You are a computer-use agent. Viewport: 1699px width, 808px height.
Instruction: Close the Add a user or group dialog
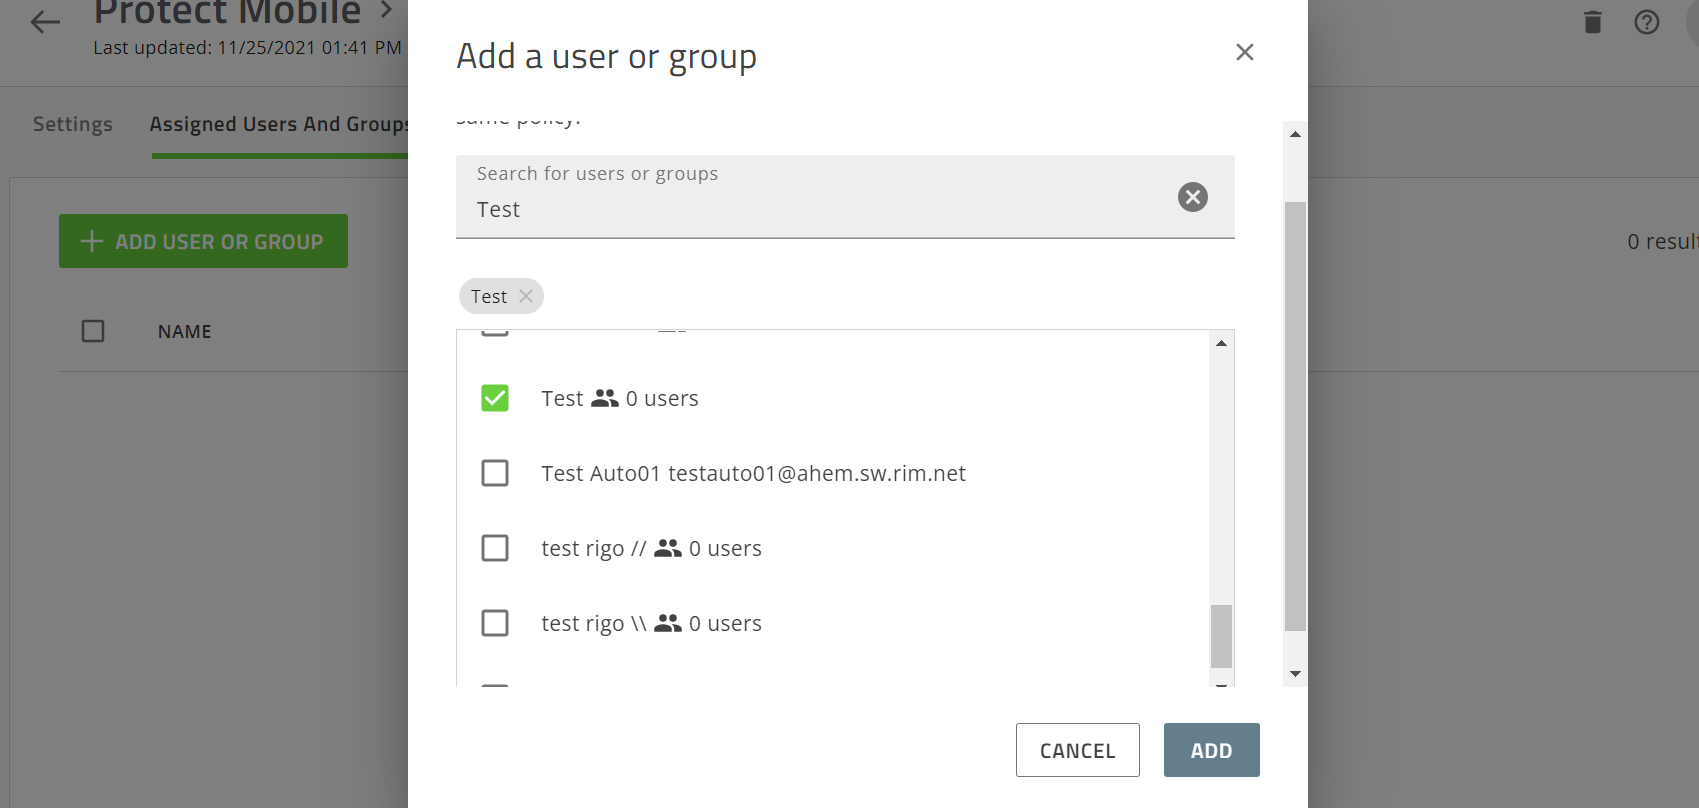coord(1245,52)
